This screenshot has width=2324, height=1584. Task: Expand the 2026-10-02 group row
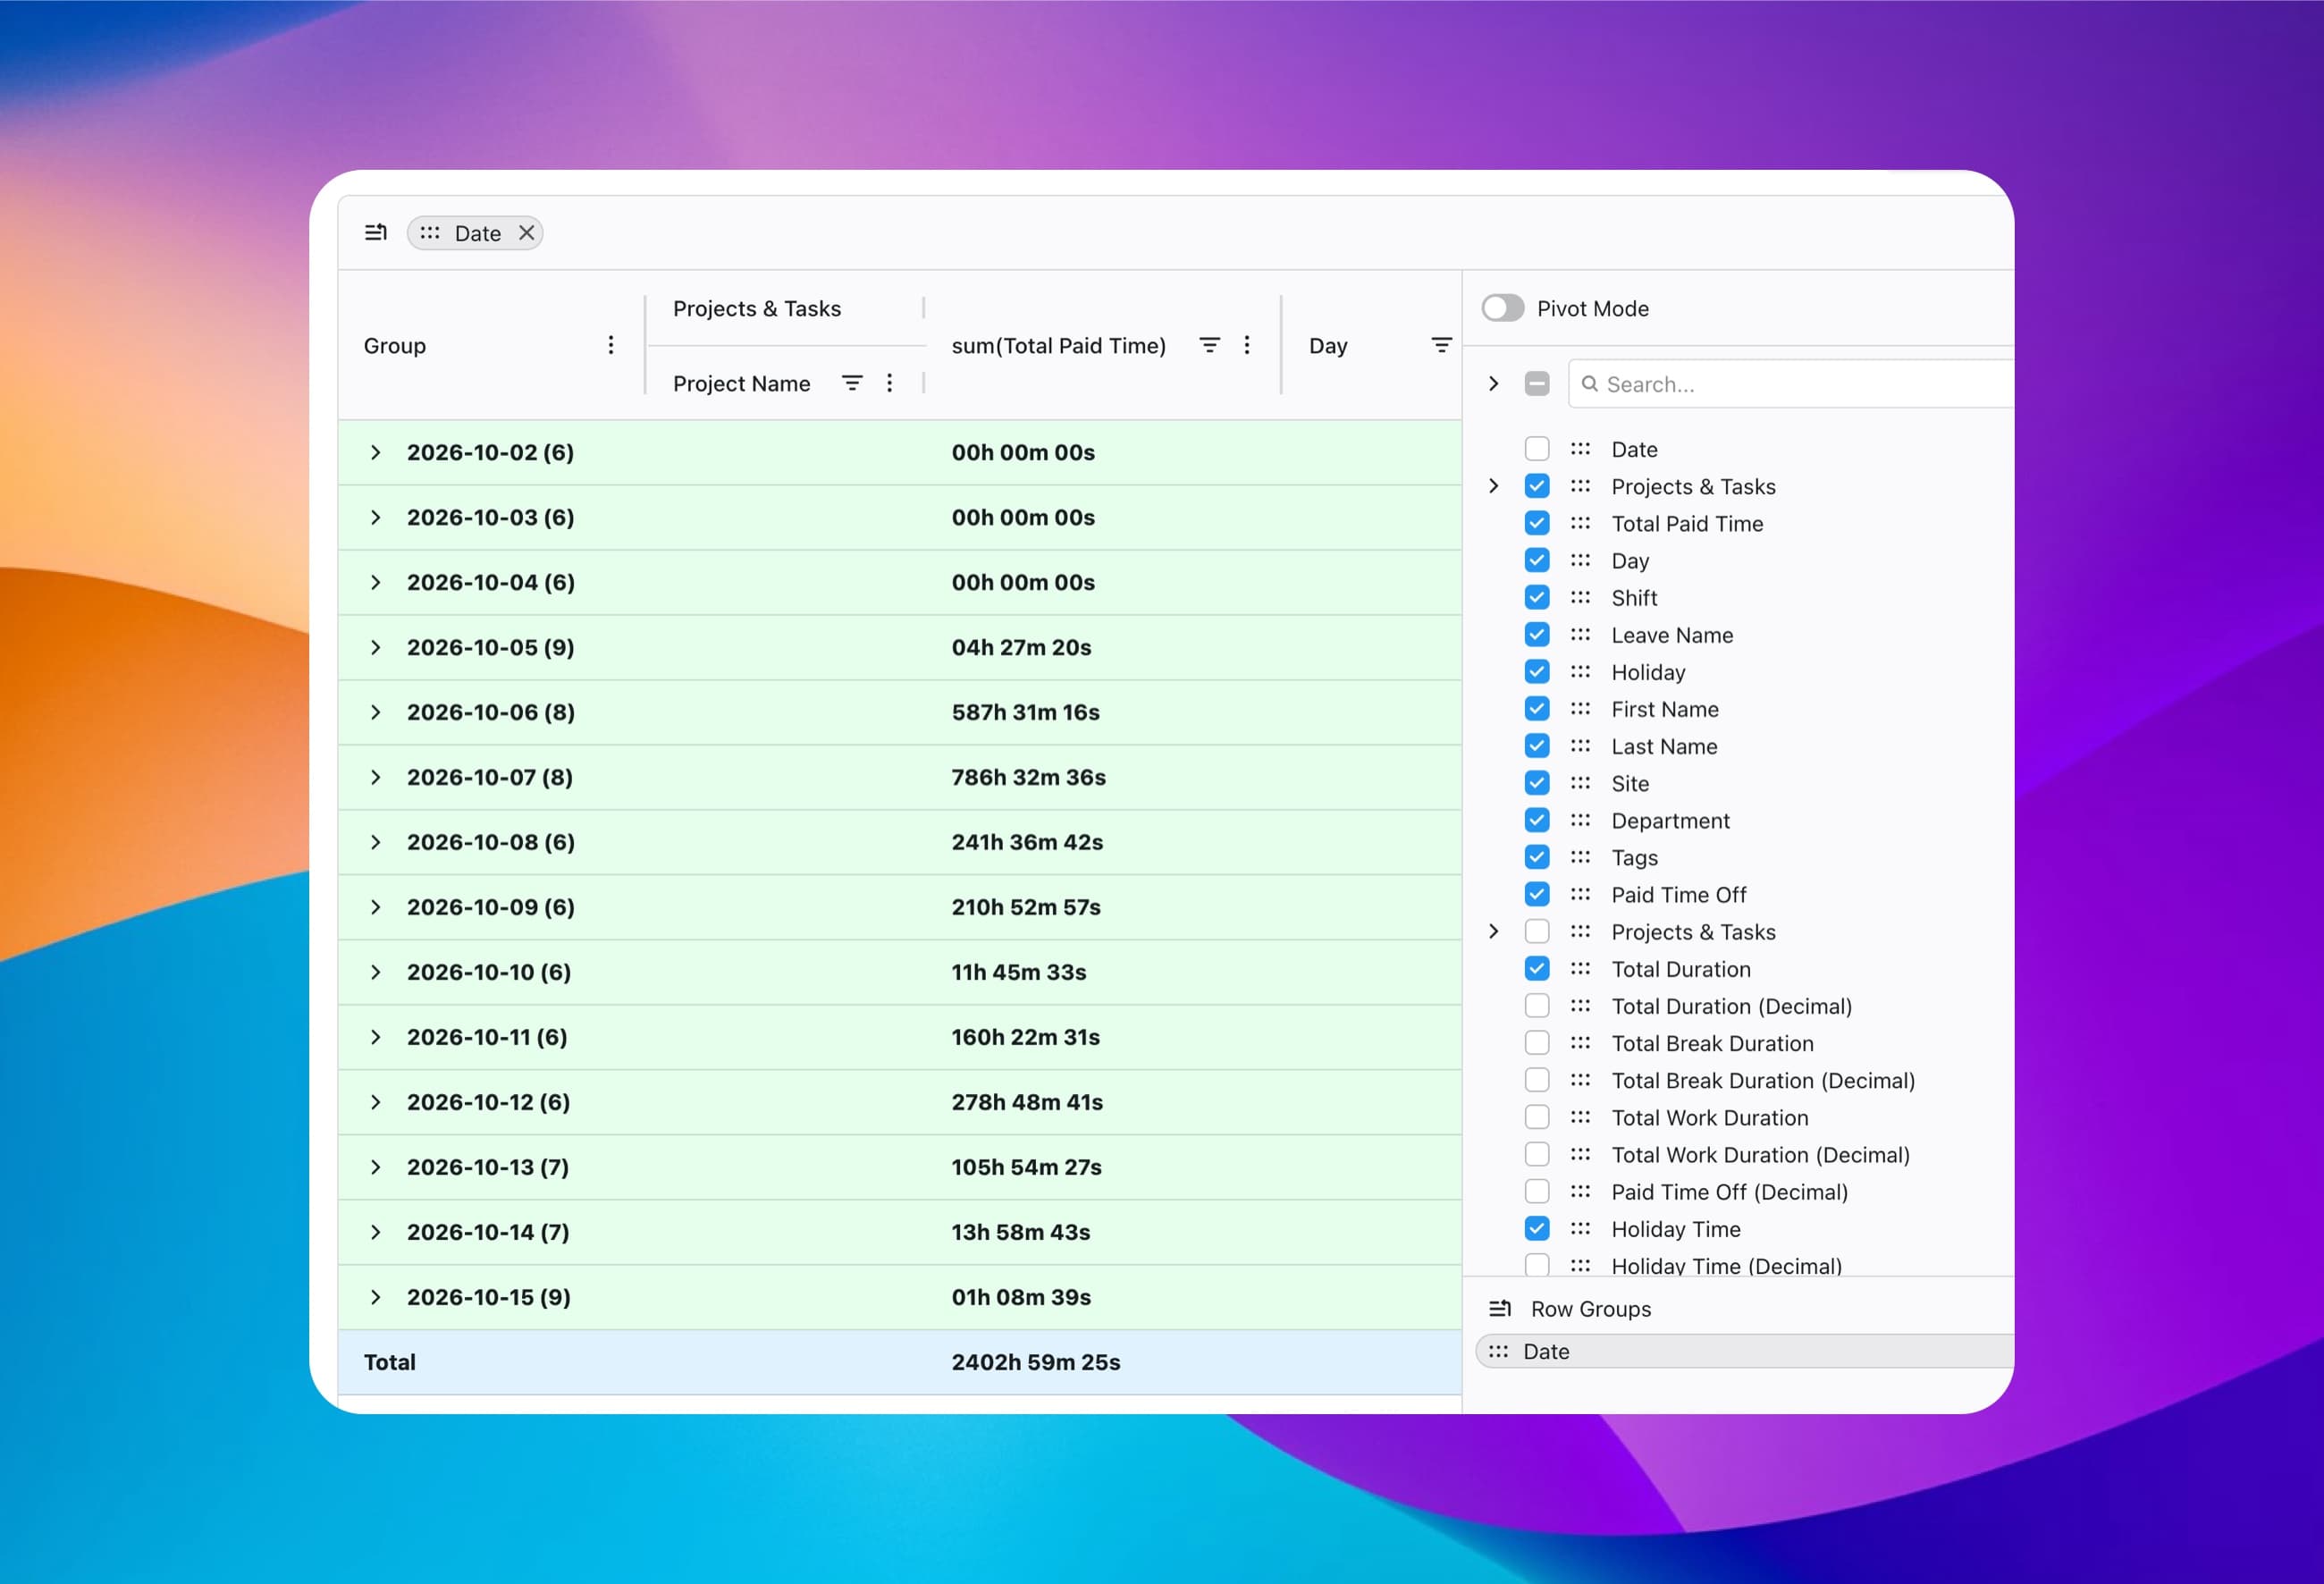coord(376,452)
